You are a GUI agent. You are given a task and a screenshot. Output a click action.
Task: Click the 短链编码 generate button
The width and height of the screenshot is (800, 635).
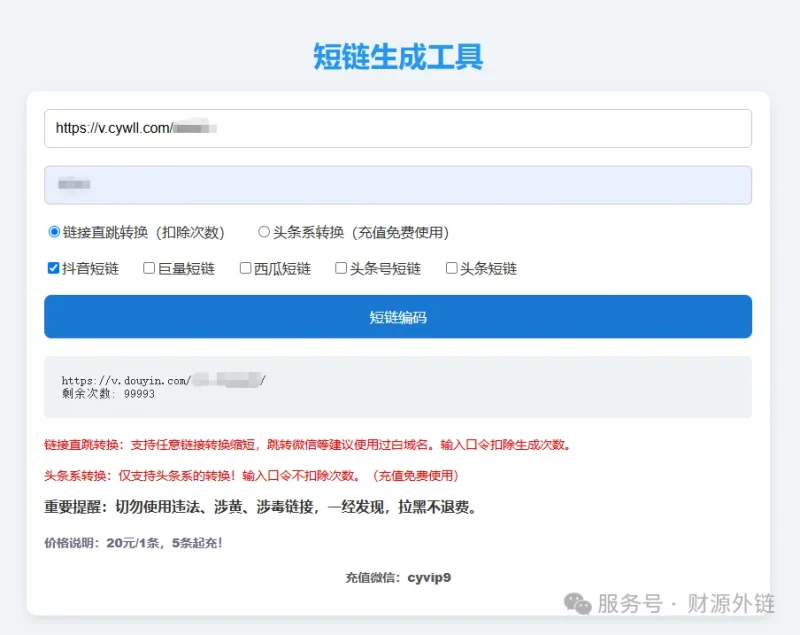pyautogui.click(x=397, y=316)
